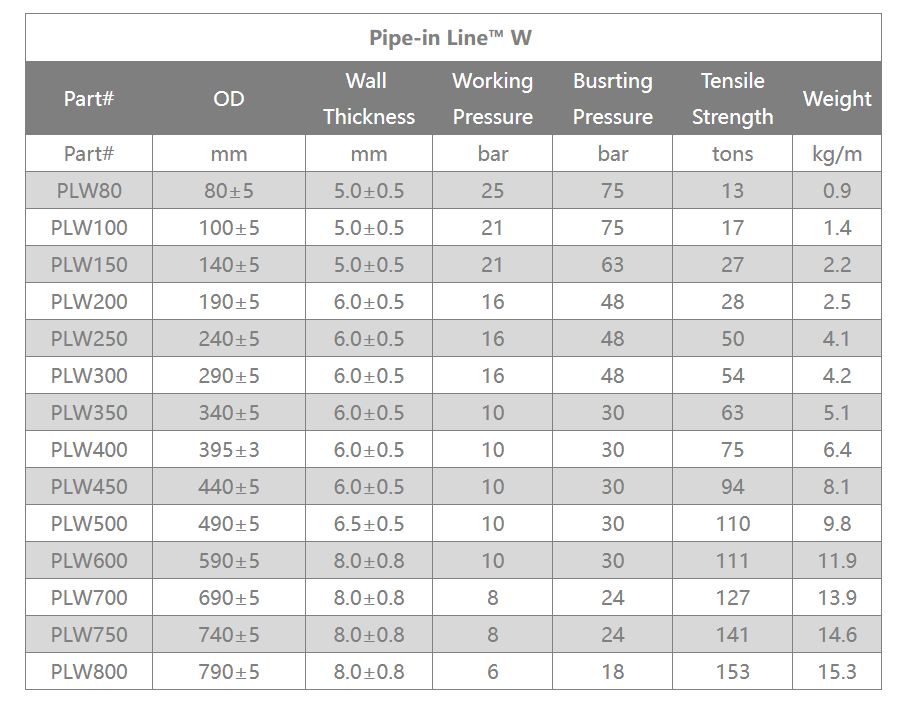The height and width of the screenshot is (705, 900).
Task: Select the PLW250 row label
Action: (x=89, y=339)
